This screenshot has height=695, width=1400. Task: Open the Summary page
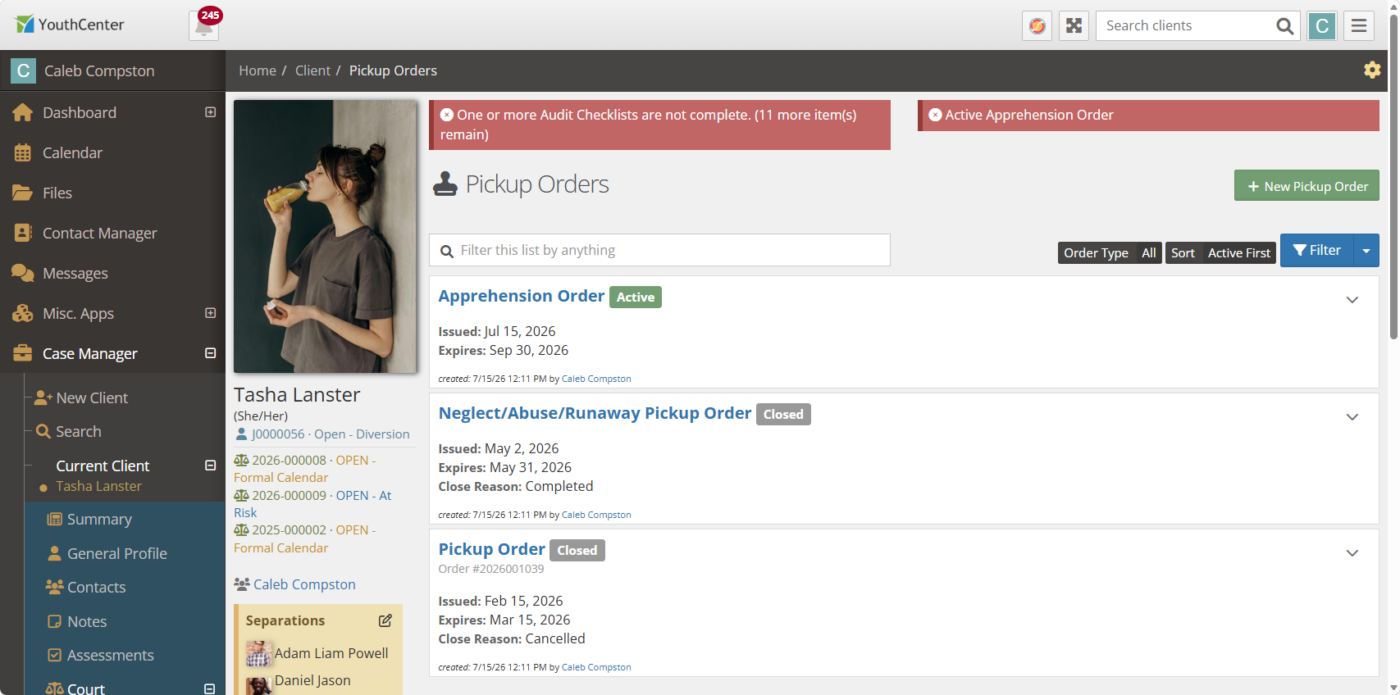99,519
